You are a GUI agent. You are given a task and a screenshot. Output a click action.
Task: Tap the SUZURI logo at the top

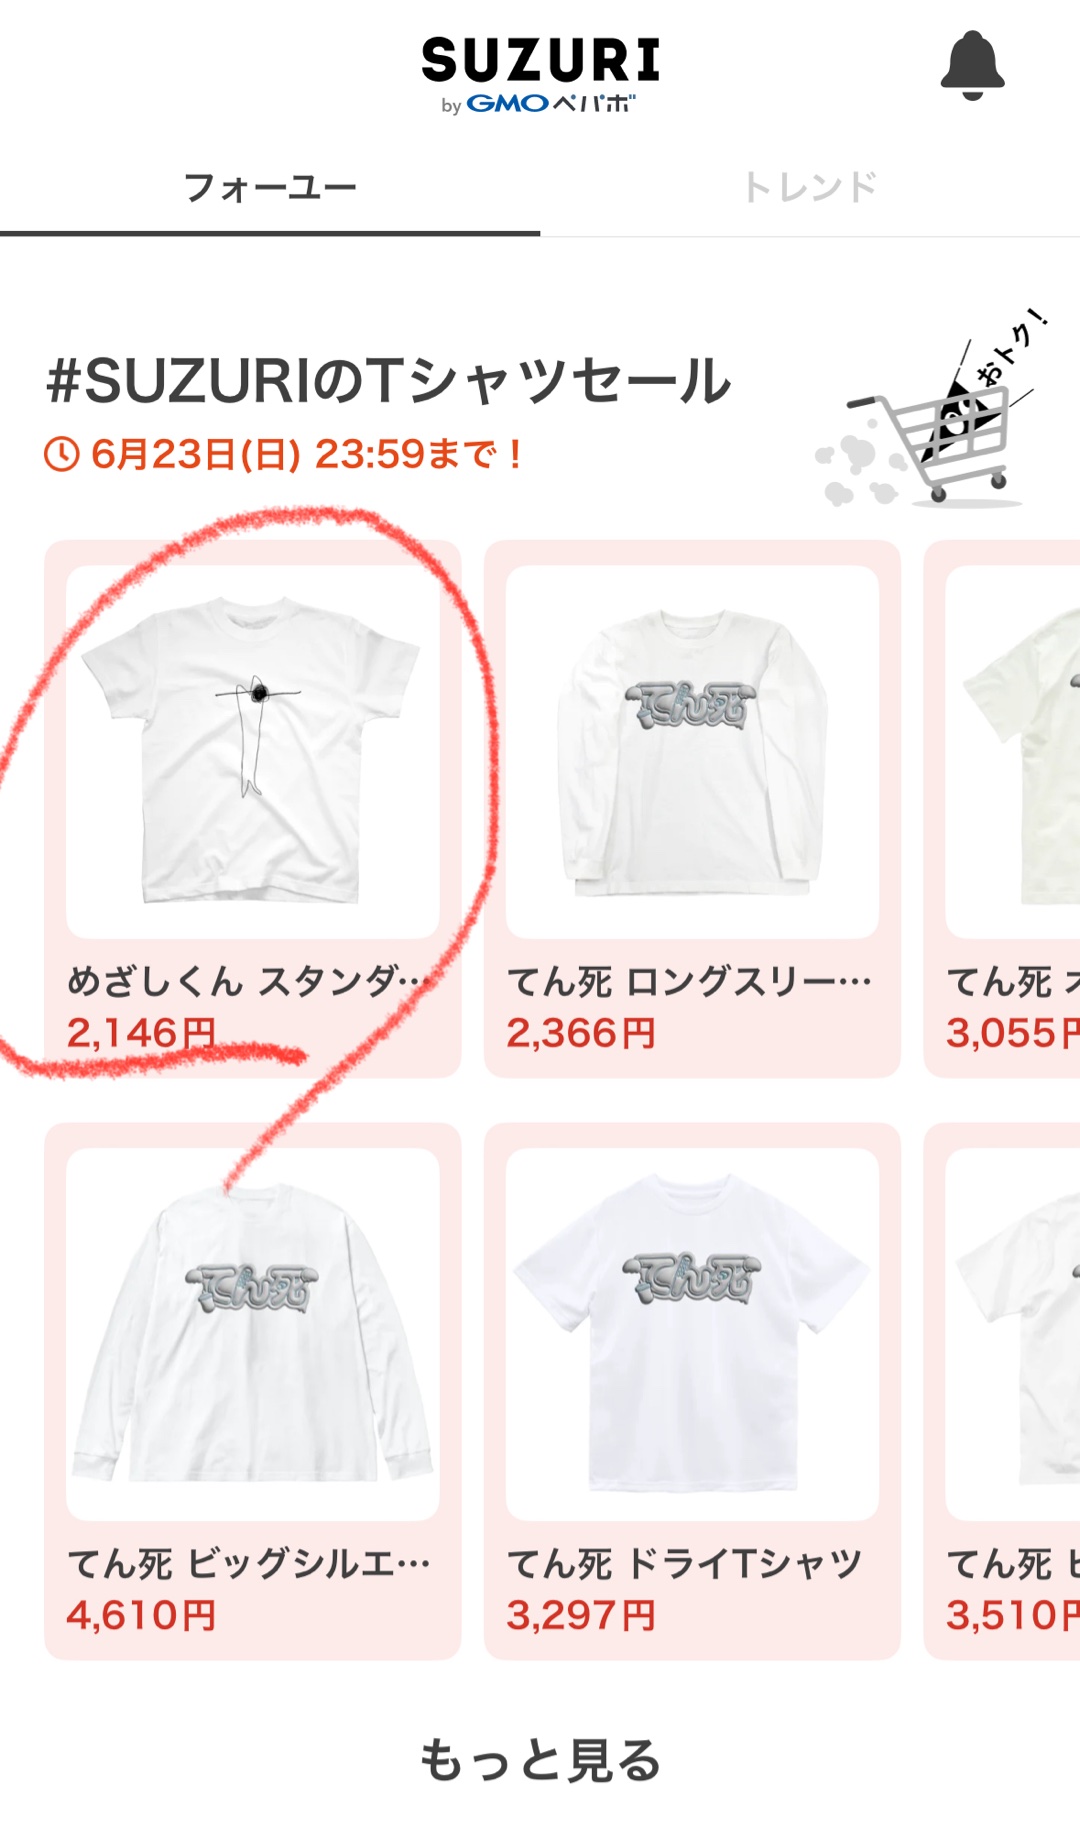point(540,74)
